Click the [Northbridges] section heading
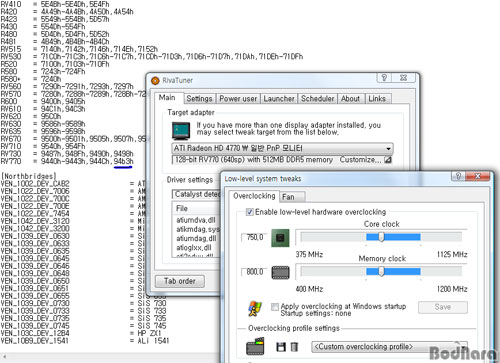 coord(28,176)
